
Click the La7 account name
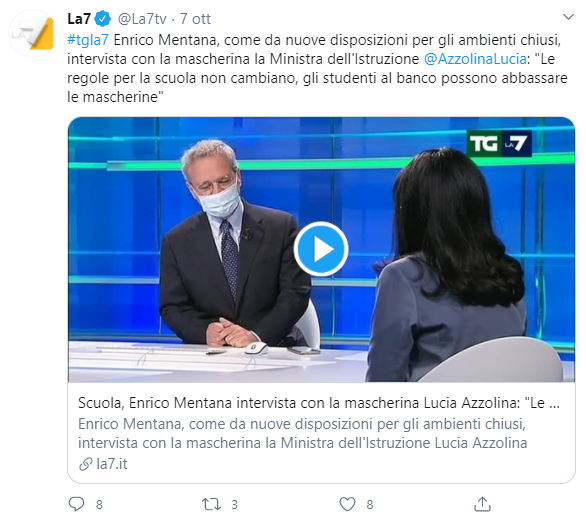(x=79, y=19)
